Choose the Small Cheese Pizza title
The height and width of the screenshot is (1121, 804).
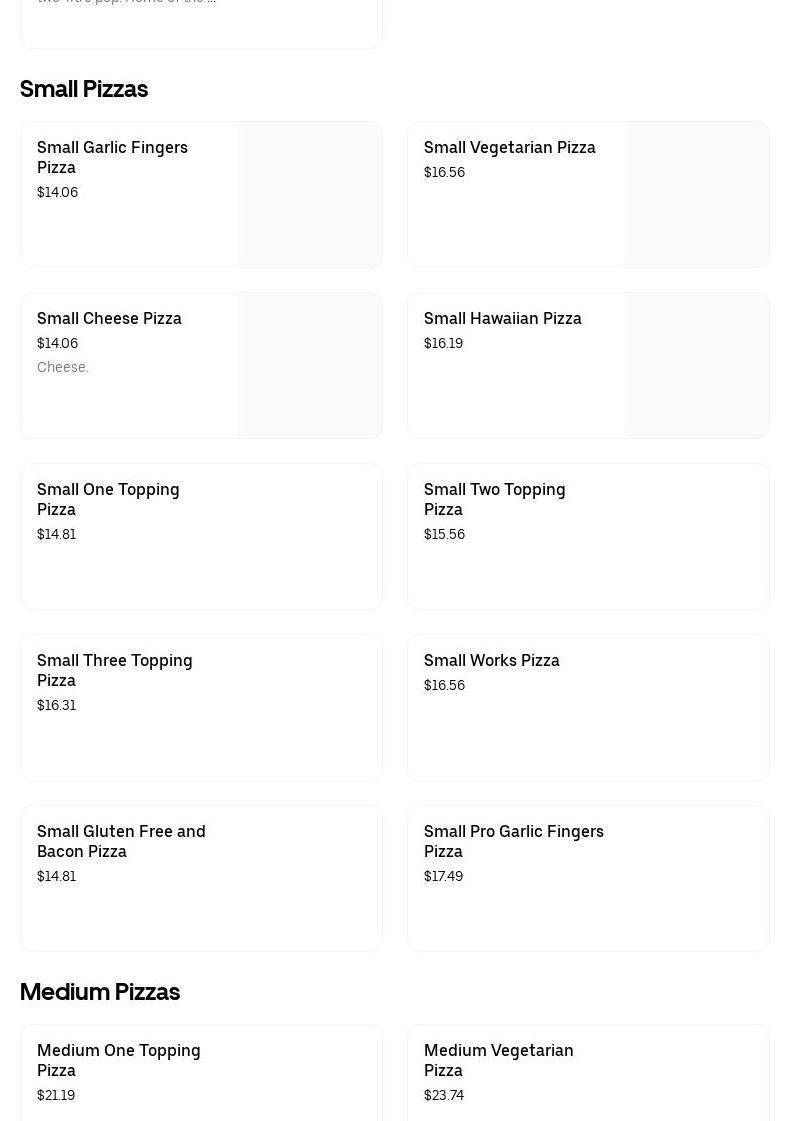coord(109,318)
